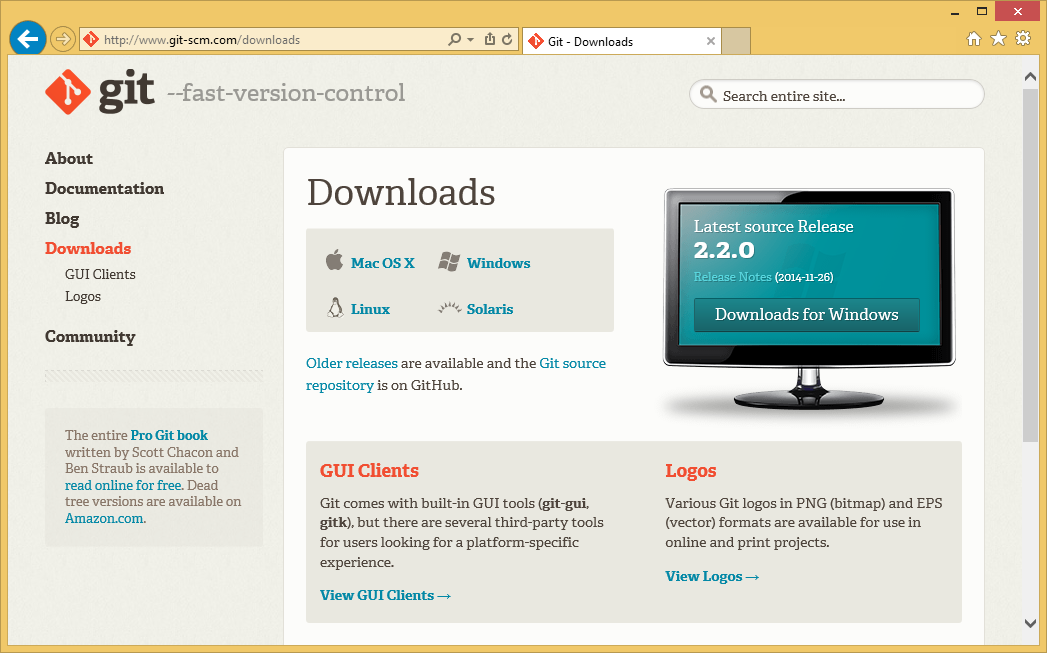Image resolution: width=1047 pixels, height=653 pixels.
Task: Click the vertical scrollbar thumb
Action: tap(1030, 264)
